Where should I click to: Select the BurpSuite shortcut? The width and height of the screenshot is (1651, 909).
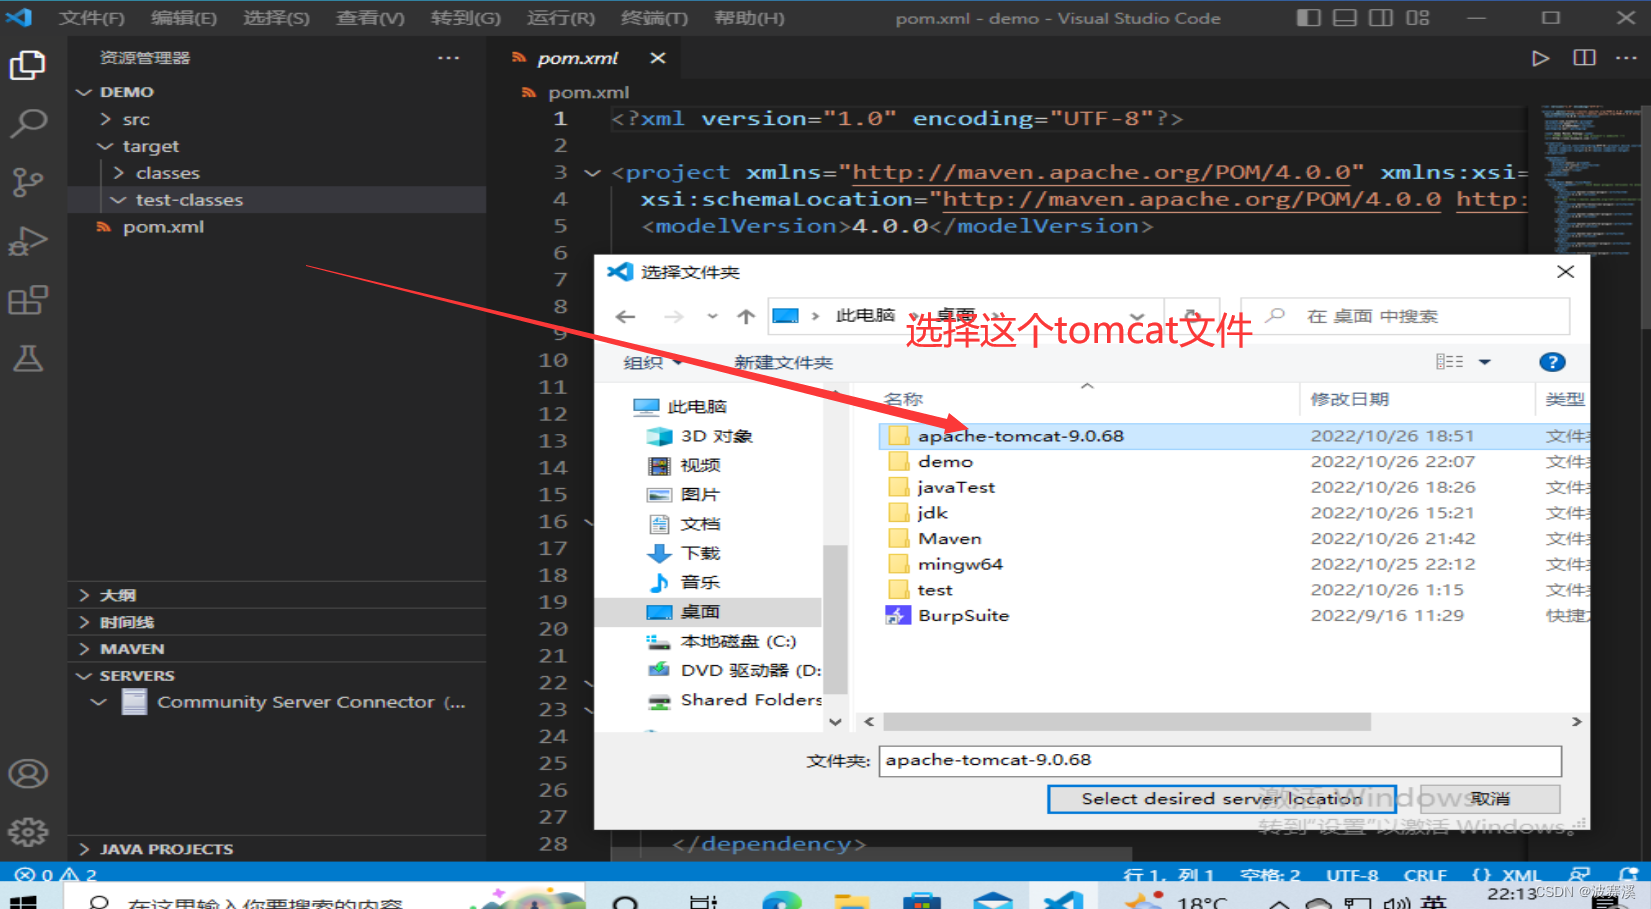click(963, 616)
